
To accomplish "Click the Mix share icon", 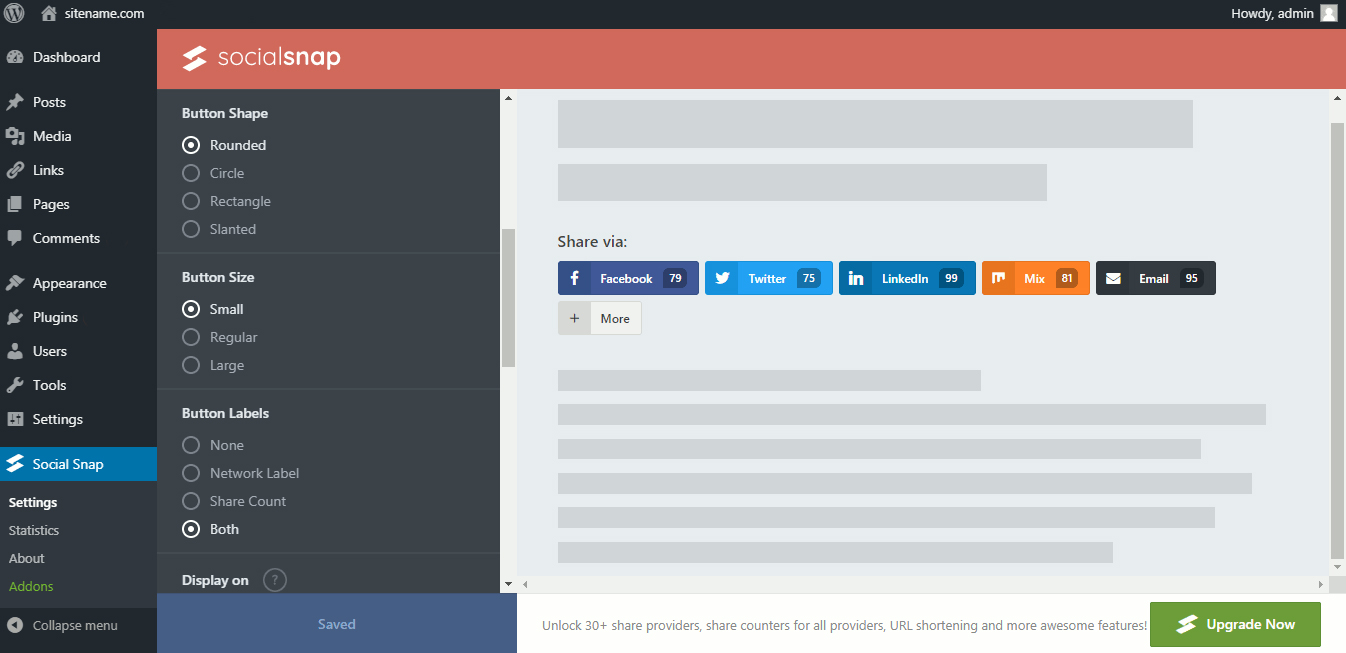I will click(x=999, y=278).
